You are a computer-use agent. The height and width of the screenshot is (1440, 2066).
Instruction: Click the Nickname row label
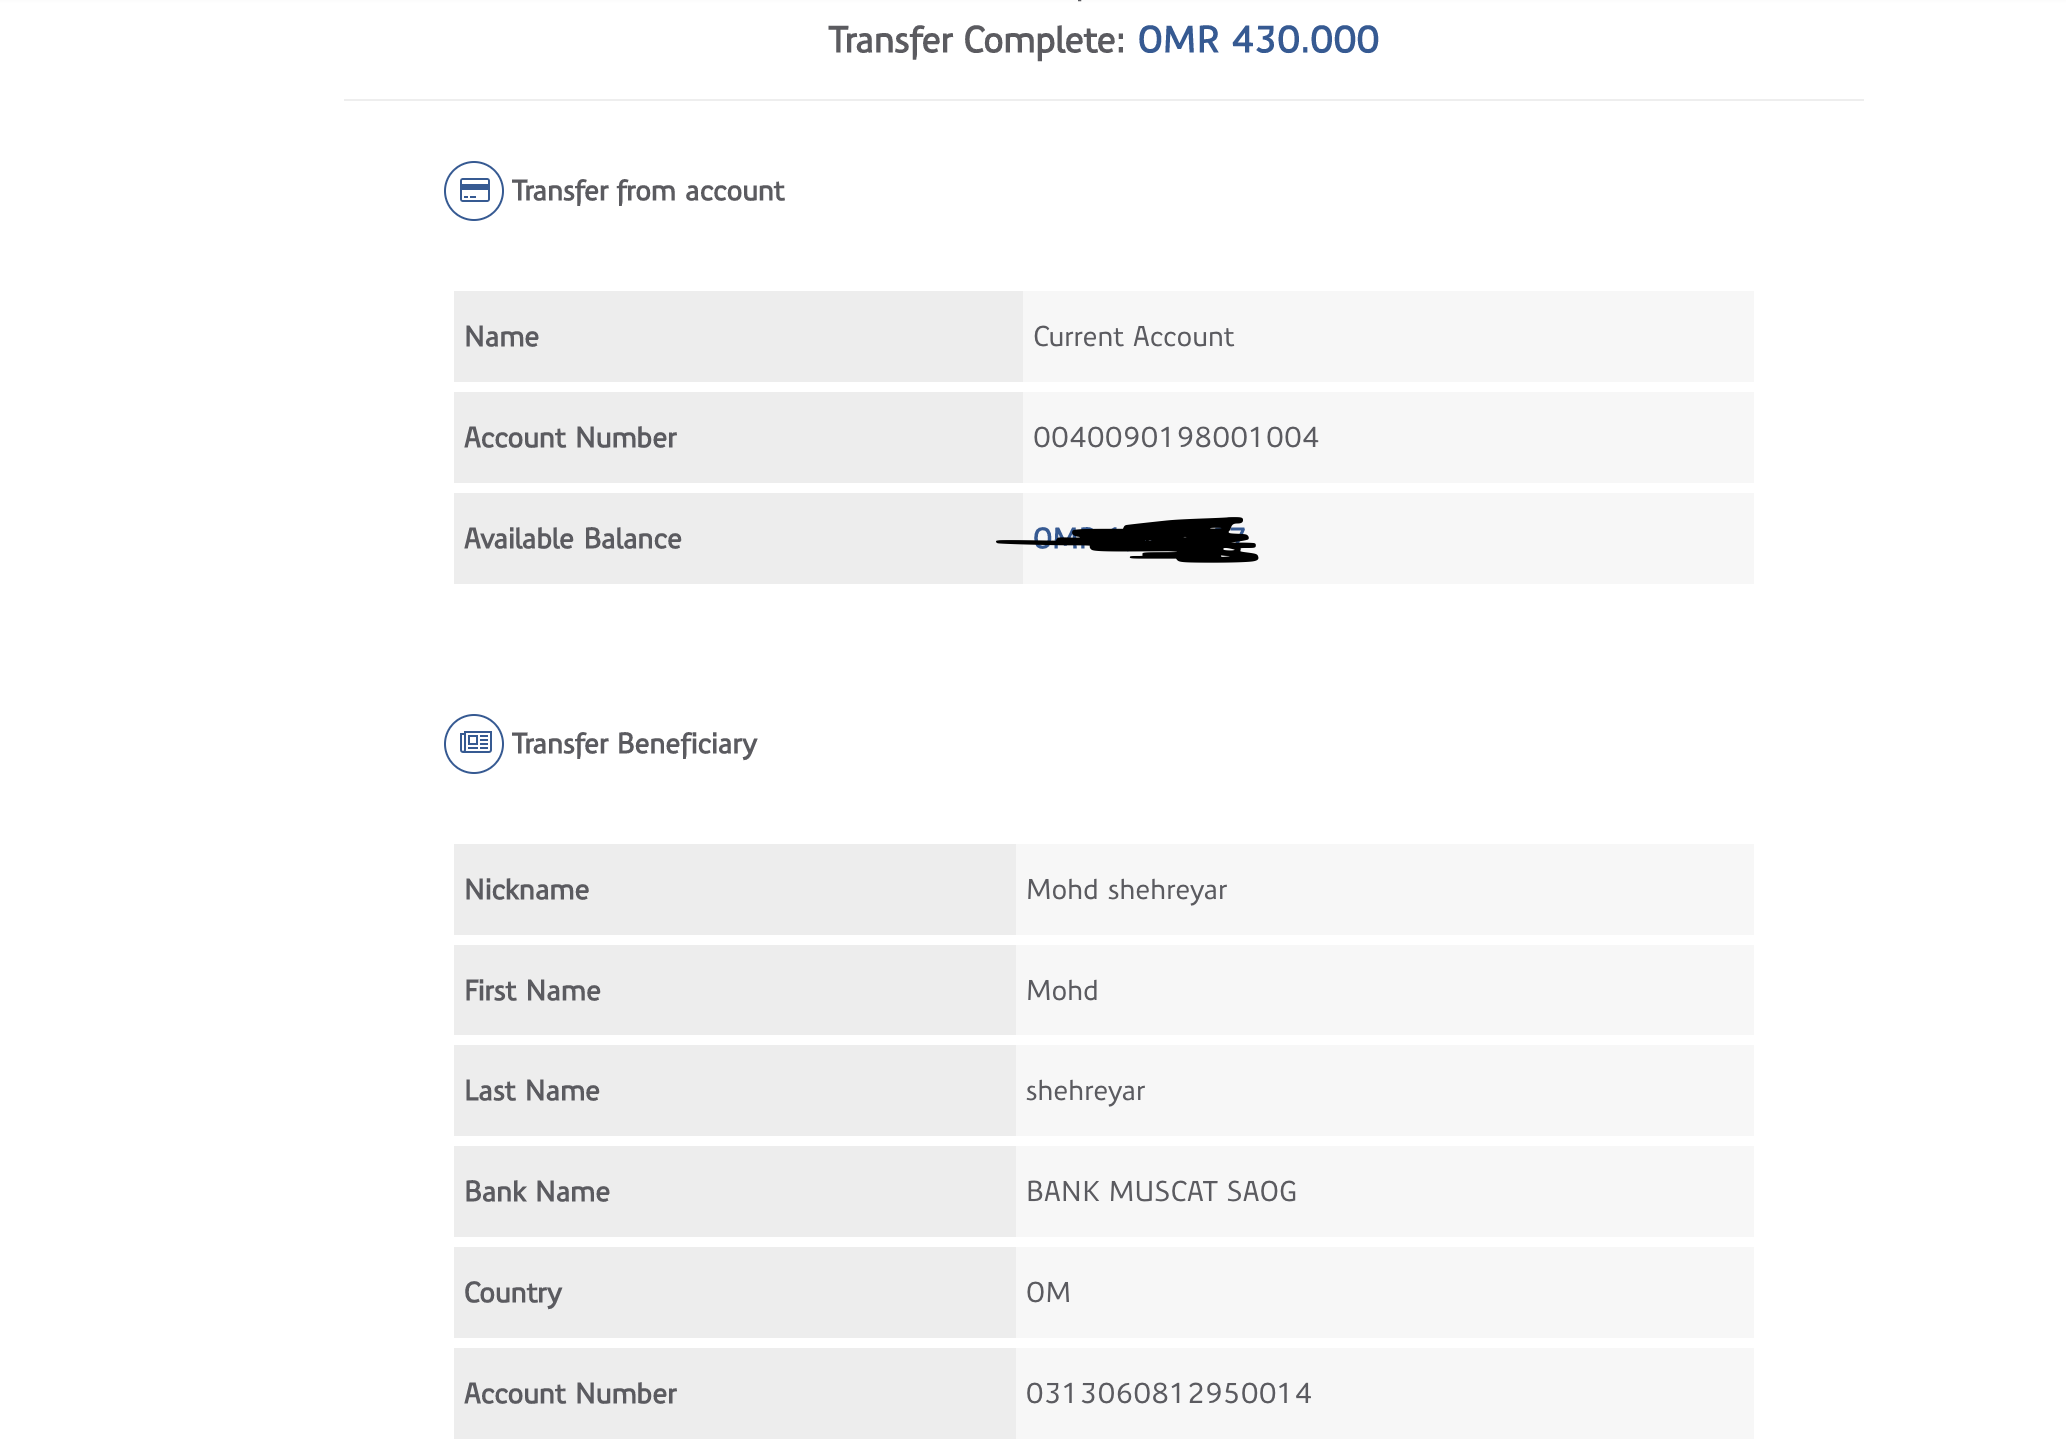click(527, 890)
